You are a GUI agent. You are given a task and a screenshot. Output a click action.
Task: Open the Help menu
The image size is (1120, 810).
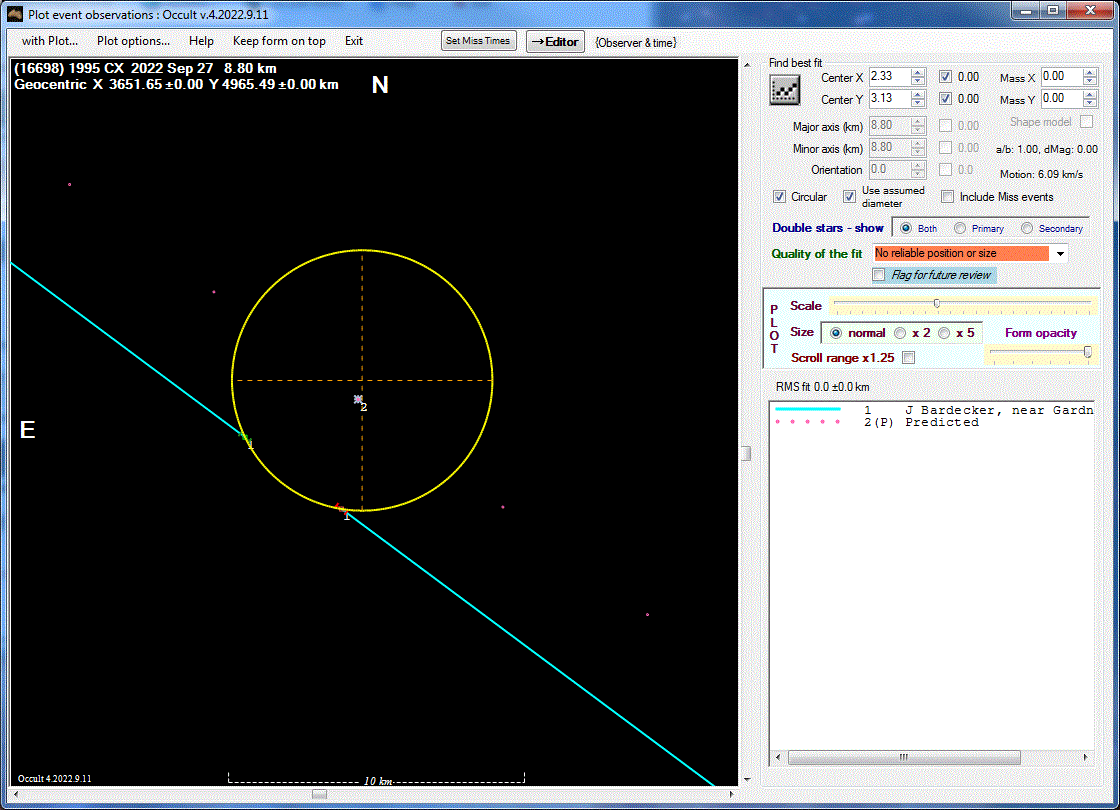201,41
